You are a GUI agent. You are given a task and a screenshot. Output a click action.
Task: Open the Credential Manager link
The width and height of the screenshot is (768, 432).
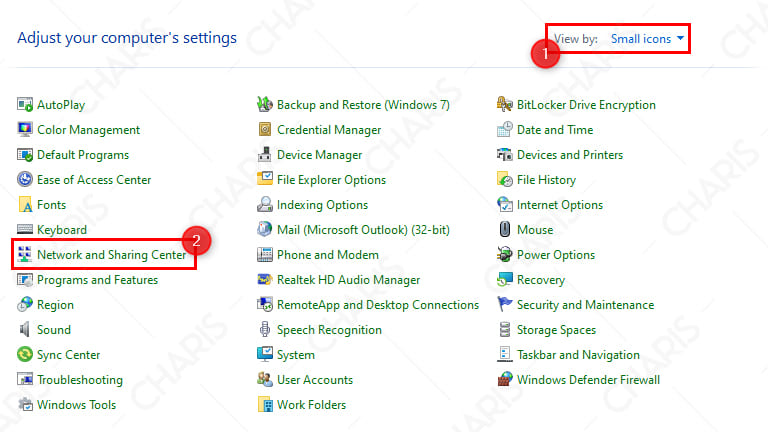(x=329, y=130)
